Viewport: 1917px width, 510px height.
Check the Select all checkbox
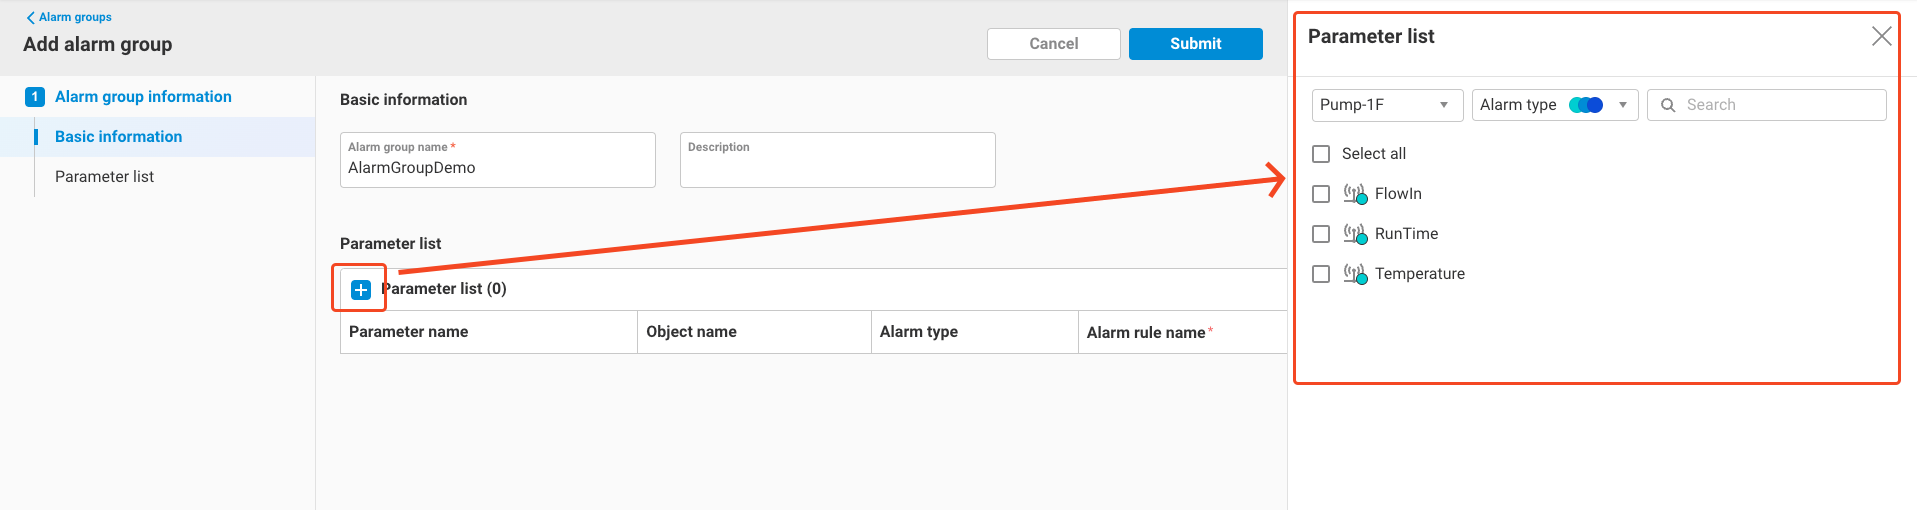(1321, 154)
